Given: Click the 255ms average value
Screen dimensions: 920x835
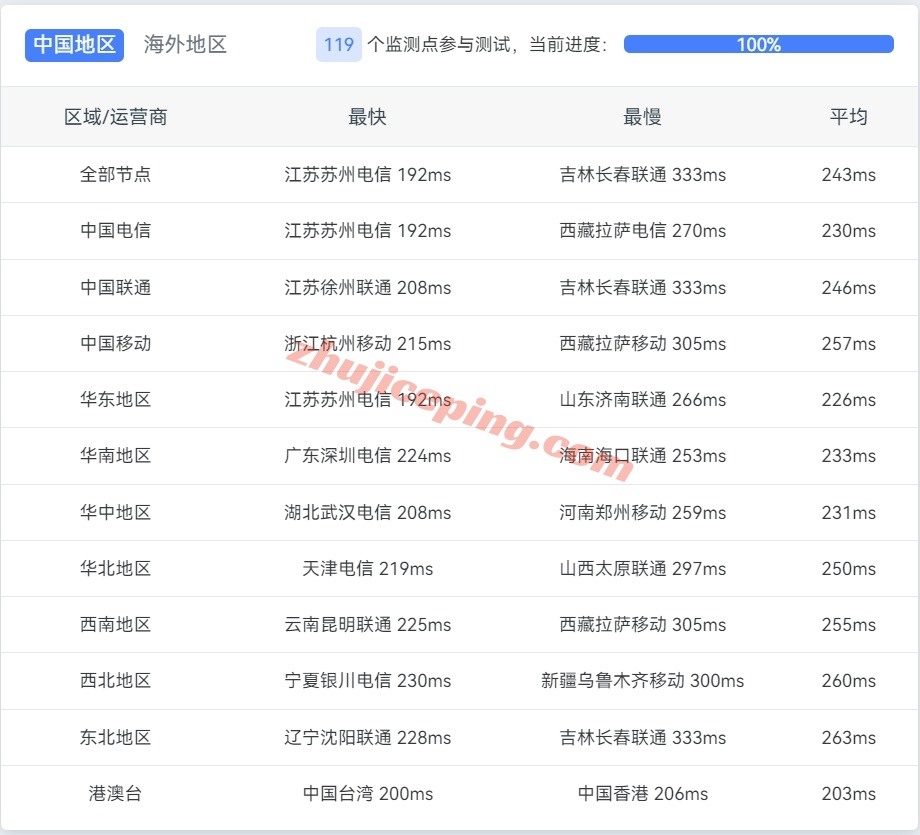Looking at the screenshot, I should [848, 624].
